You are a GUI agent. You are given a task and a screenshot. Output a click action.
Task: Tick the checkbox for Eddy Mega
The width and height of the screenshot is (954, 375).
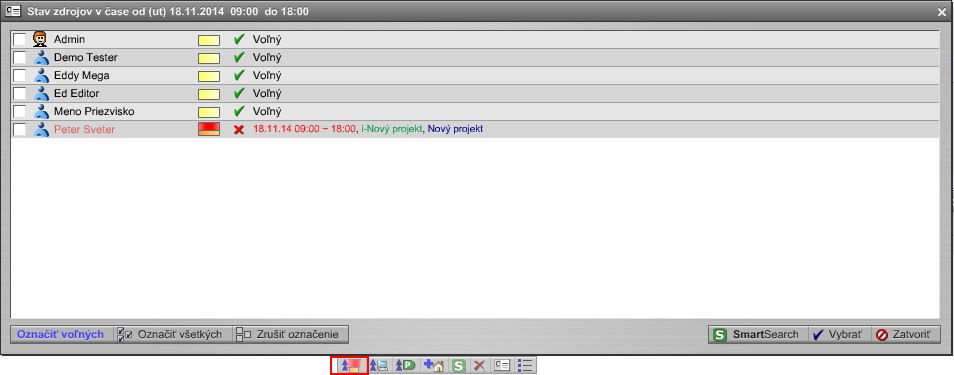pos(20,76)
